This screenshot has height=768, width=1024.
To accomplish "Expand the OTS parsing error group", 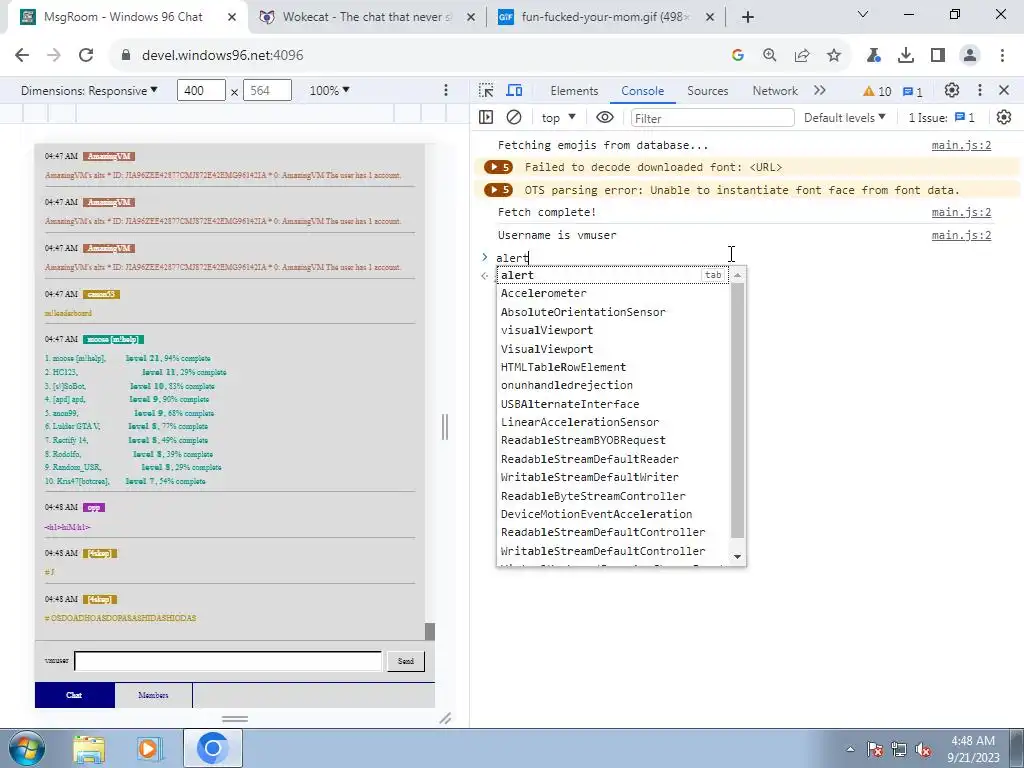I will tap(498, 190).
